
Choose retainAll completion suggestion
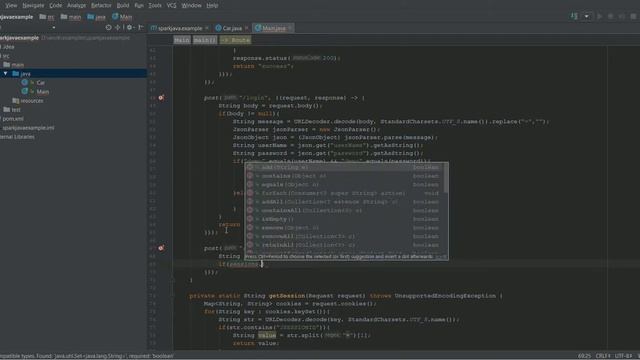344,245
